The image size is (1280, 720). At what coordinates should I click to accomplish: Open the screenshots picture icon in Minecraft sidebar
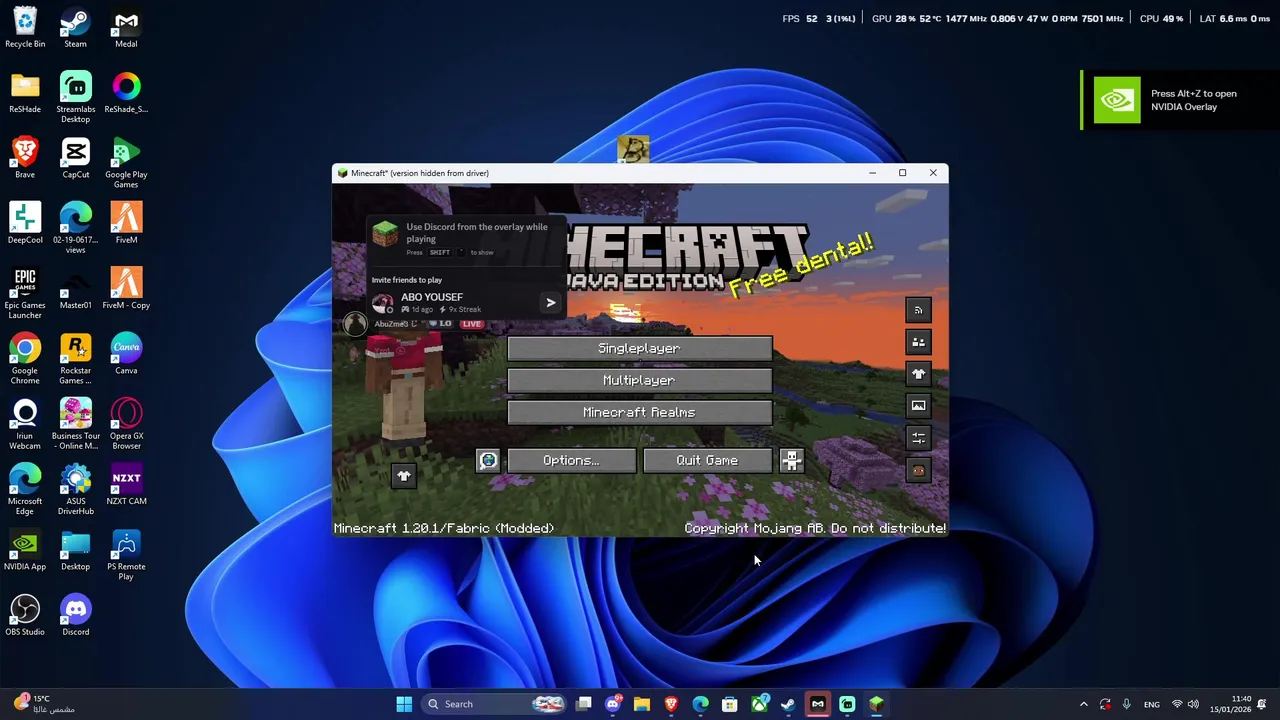(x=918, y=406)
